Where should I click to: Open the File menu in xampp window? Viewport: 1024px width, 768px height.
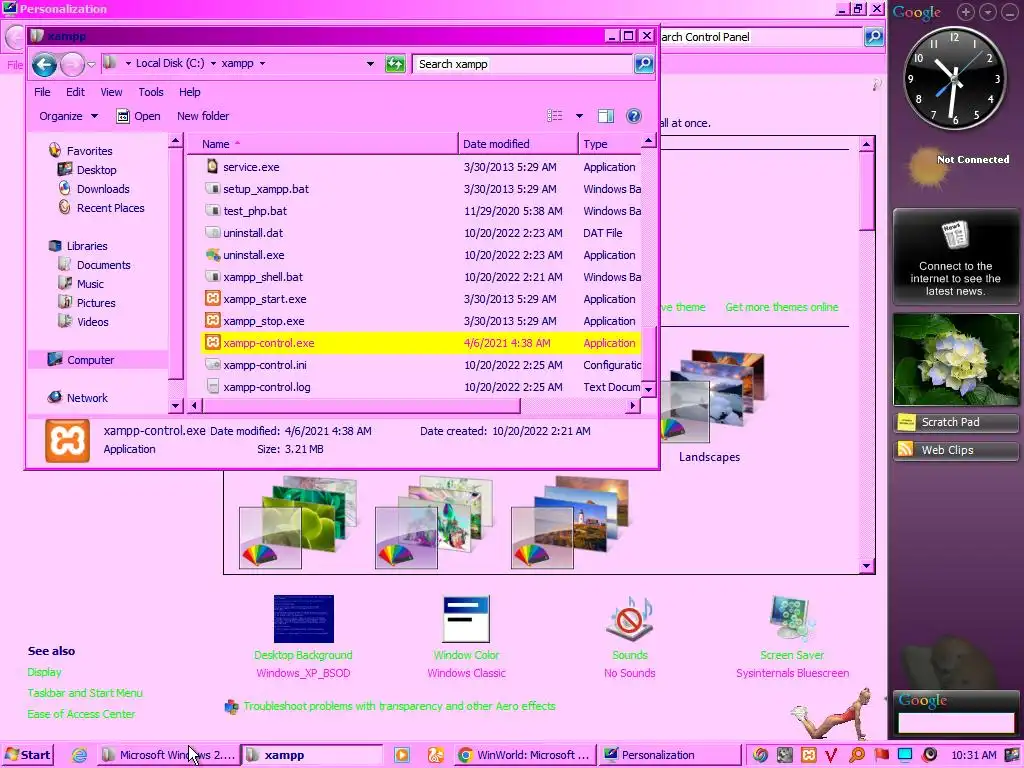tap(42, 92)
